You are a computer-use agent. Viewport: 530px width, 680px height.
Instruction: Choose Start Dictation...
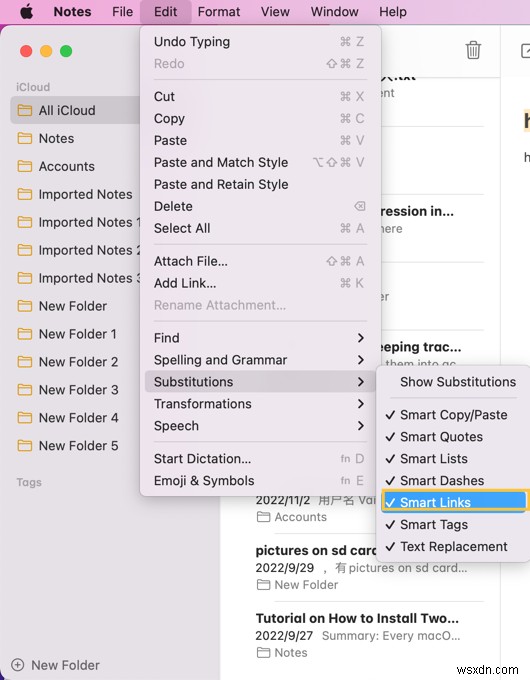click(260, 459)
